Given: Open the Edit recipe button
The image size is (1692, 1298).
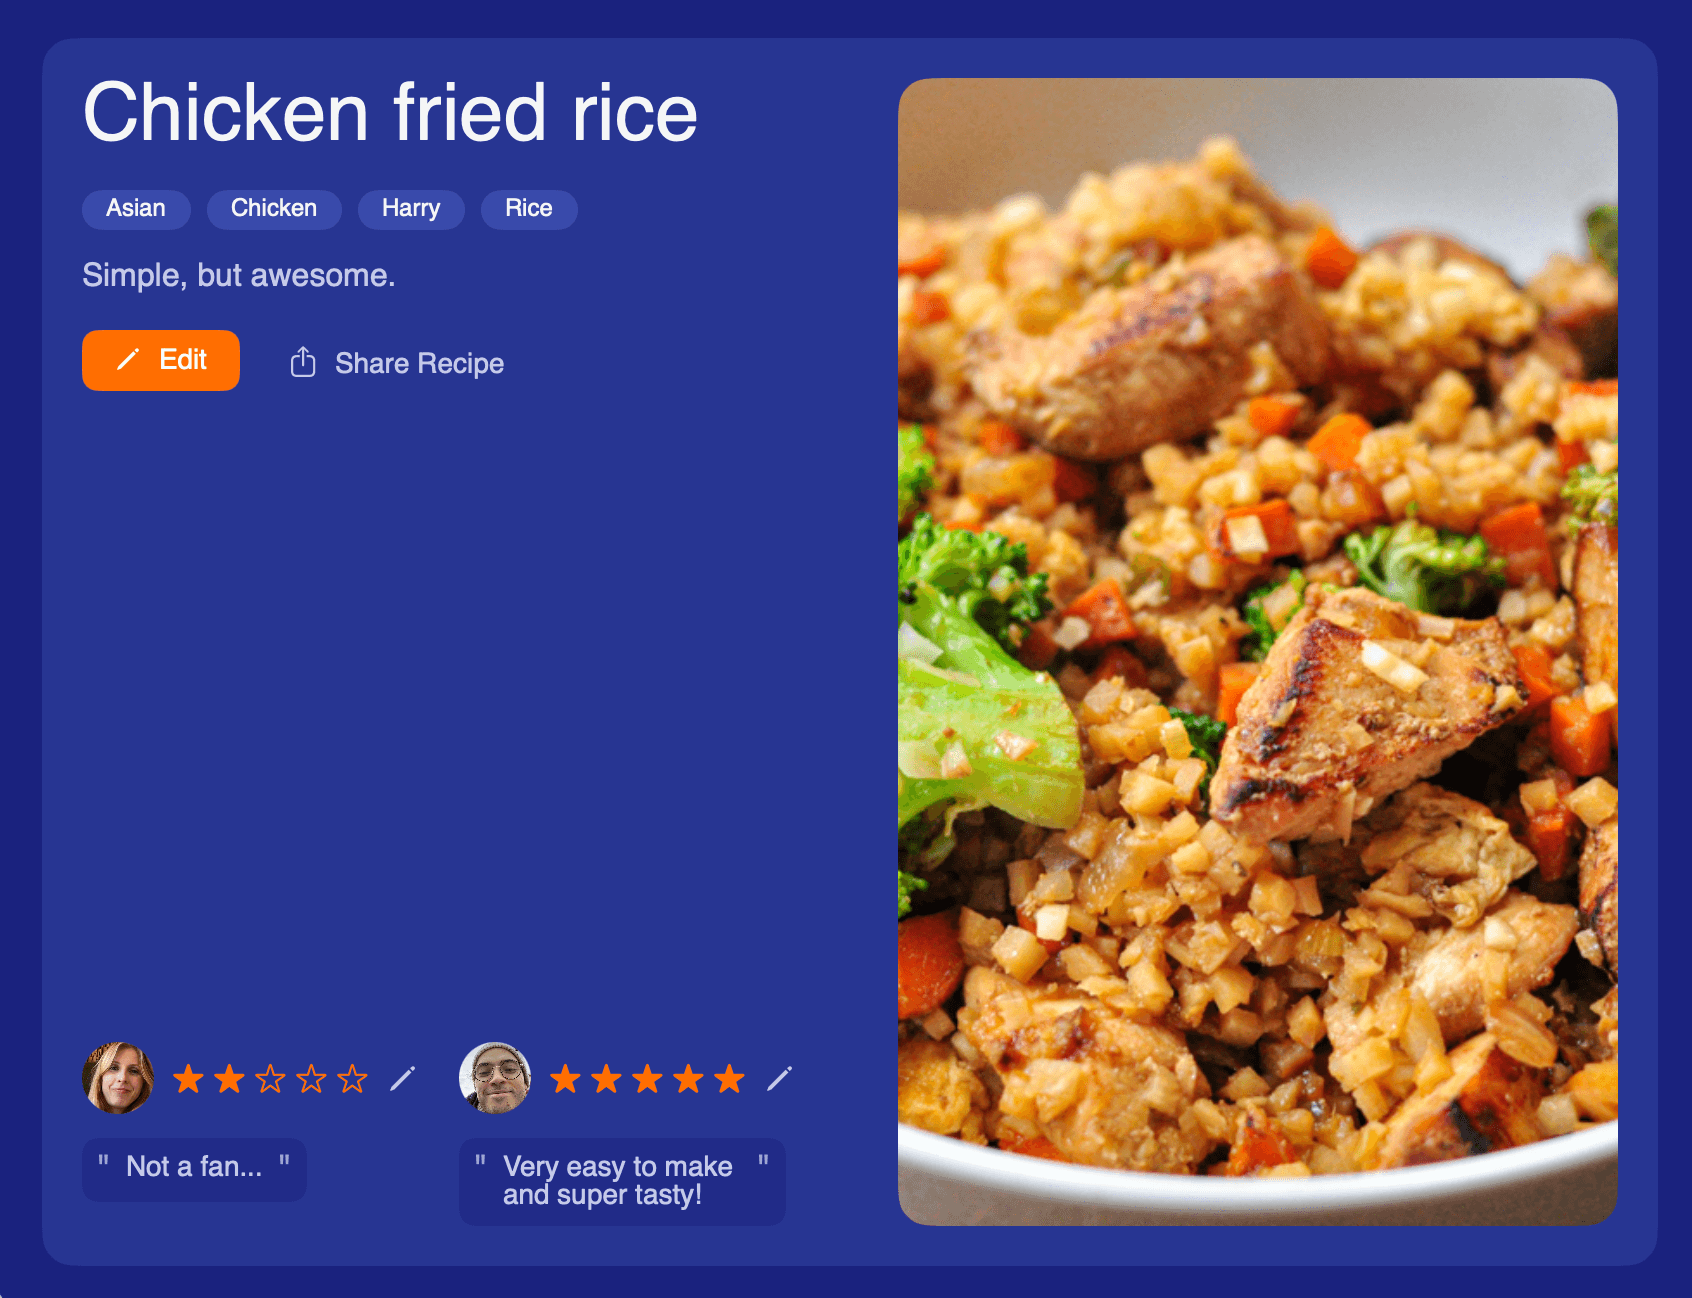Looking at the screenshot, I should coord(161,360).
